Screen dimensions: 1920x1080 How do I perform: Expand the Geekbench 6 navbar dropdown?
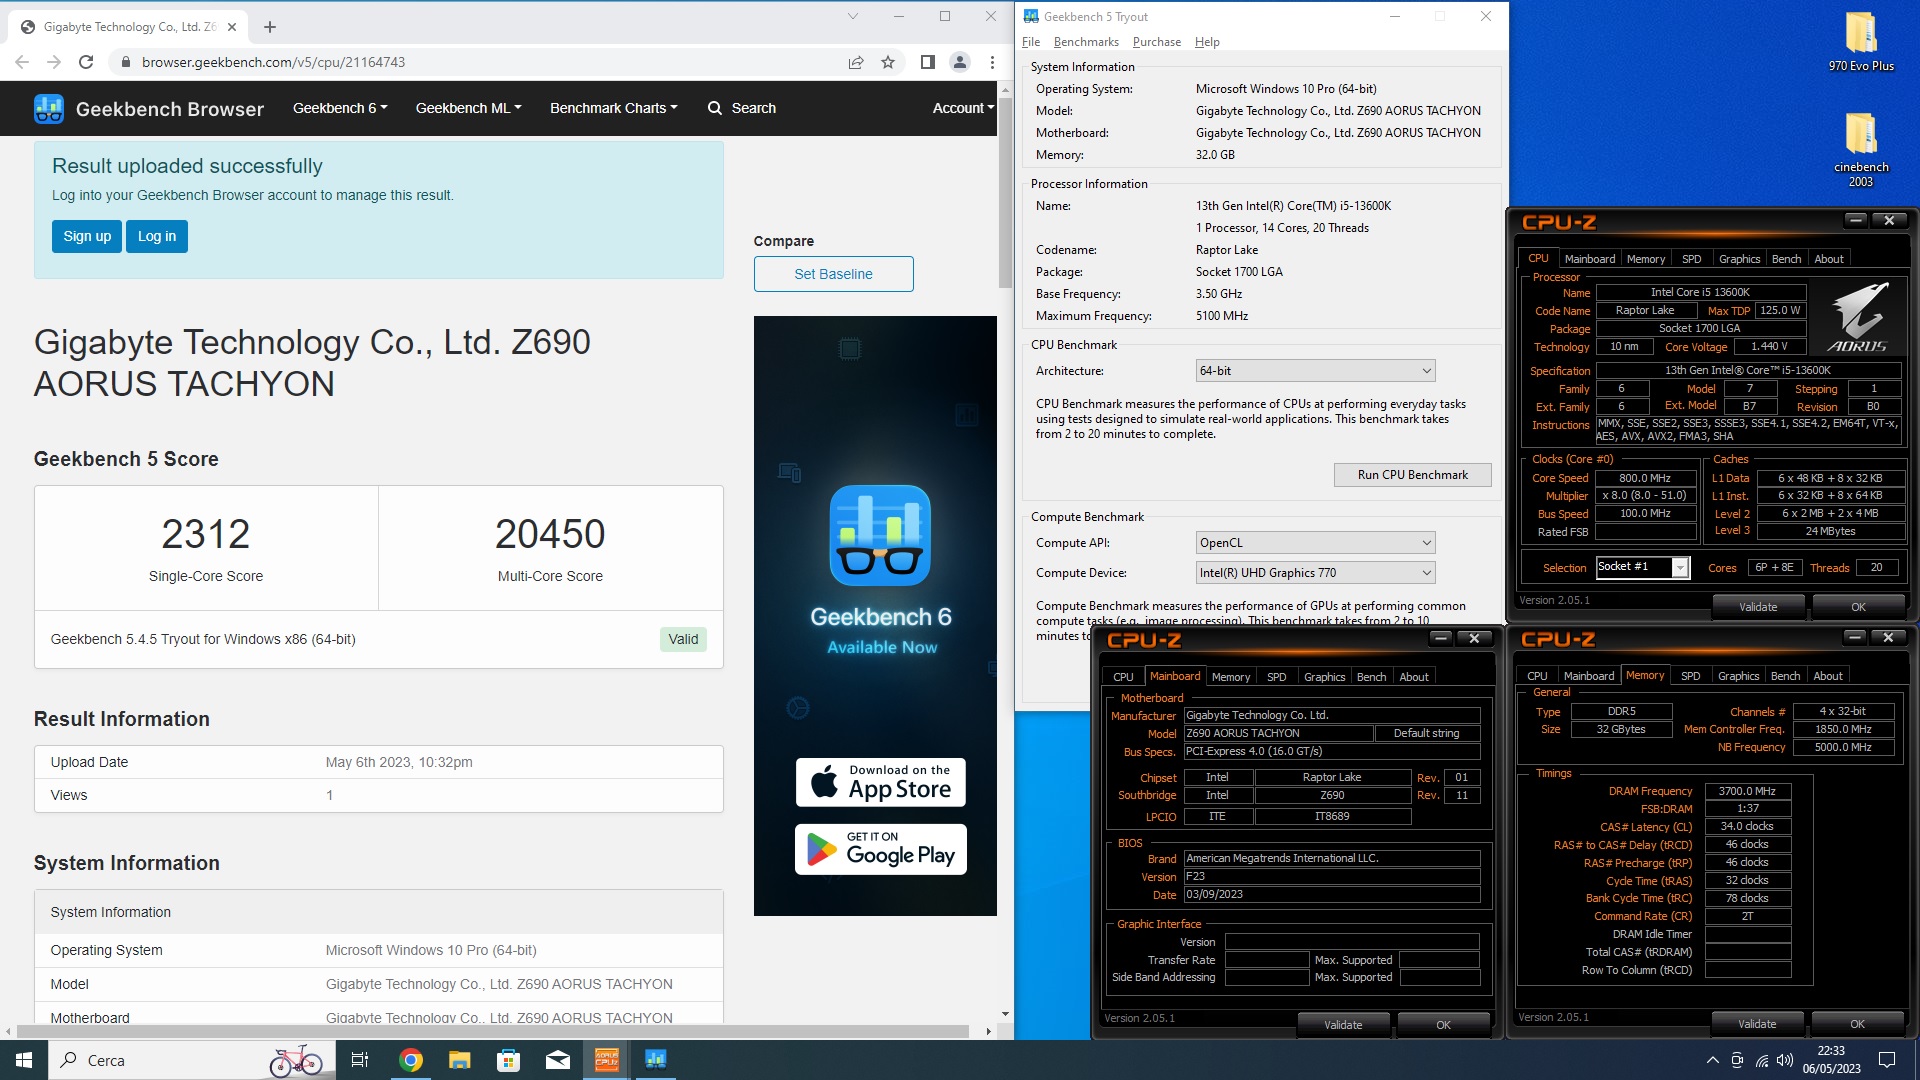pyautogui.click(x=340, y=108)
